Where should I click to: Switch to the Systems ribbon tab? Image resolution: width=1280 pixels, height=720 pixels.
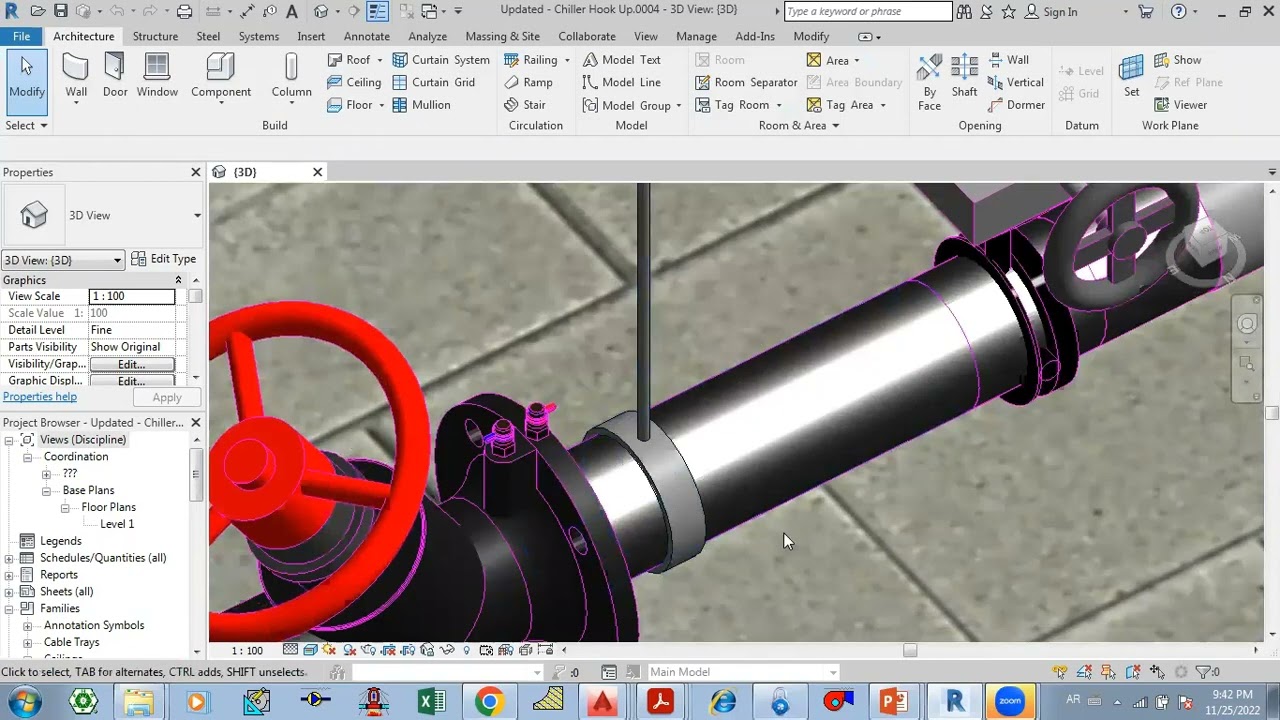(258, 36)
